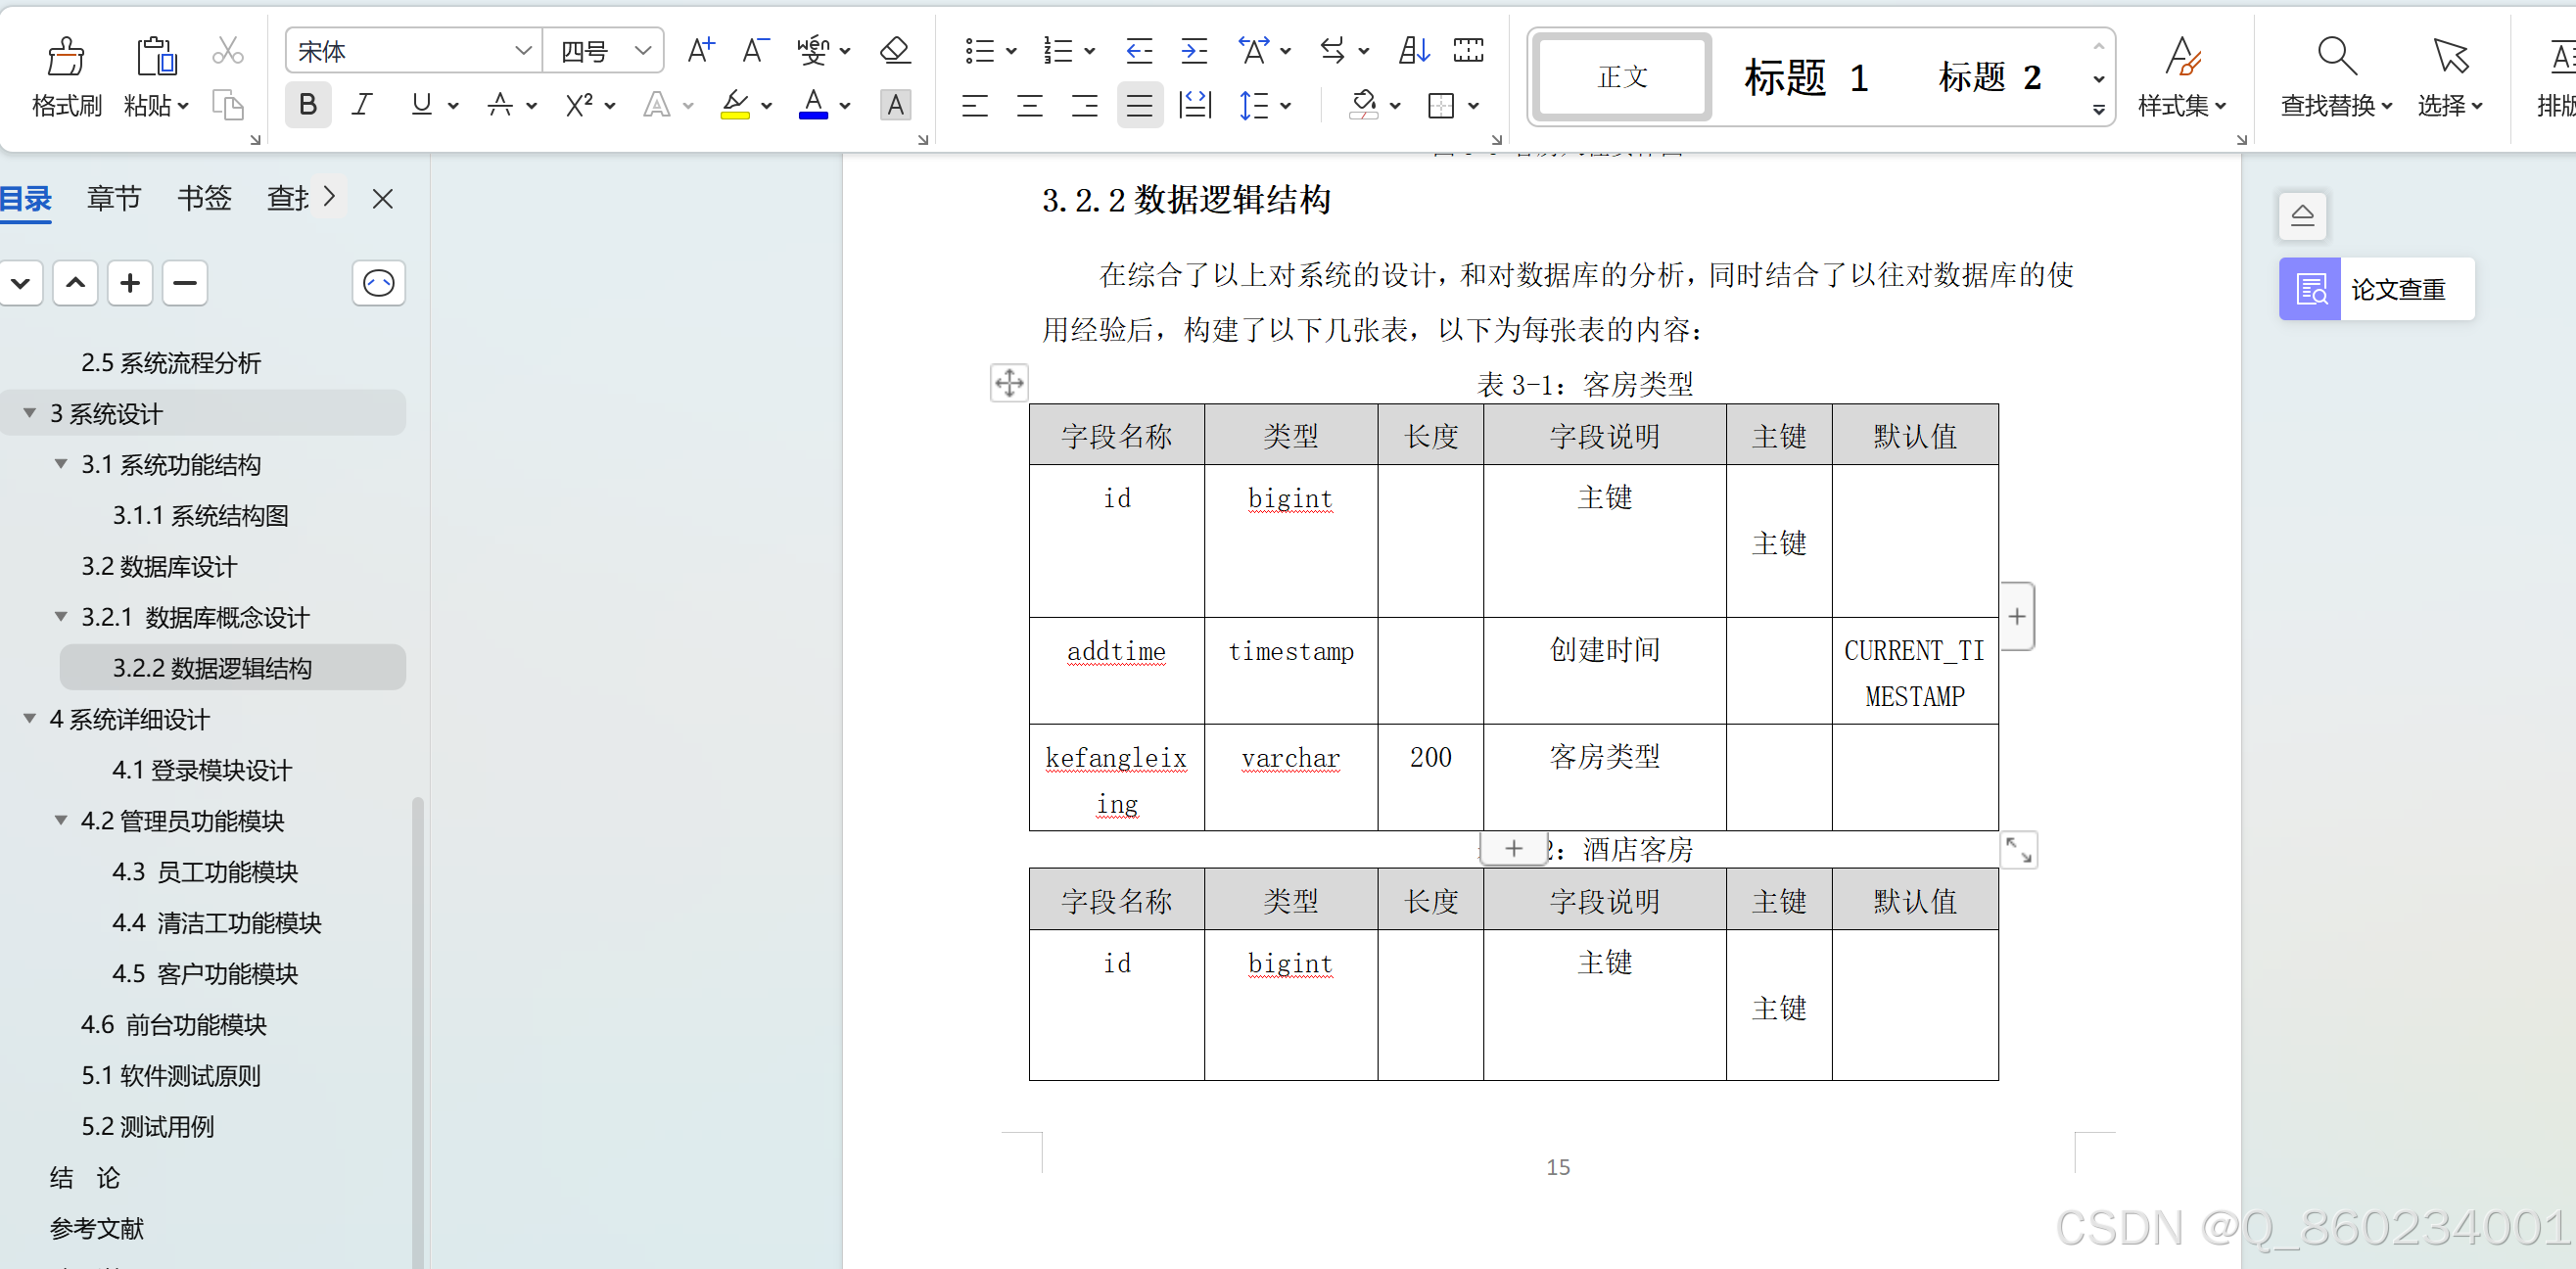The height and width of the screenshot is (1269, 2576).
Task: Click the collapse sidebar panel icon above 论文查重
Action: pyautogui.click(x=2302, y=215)
